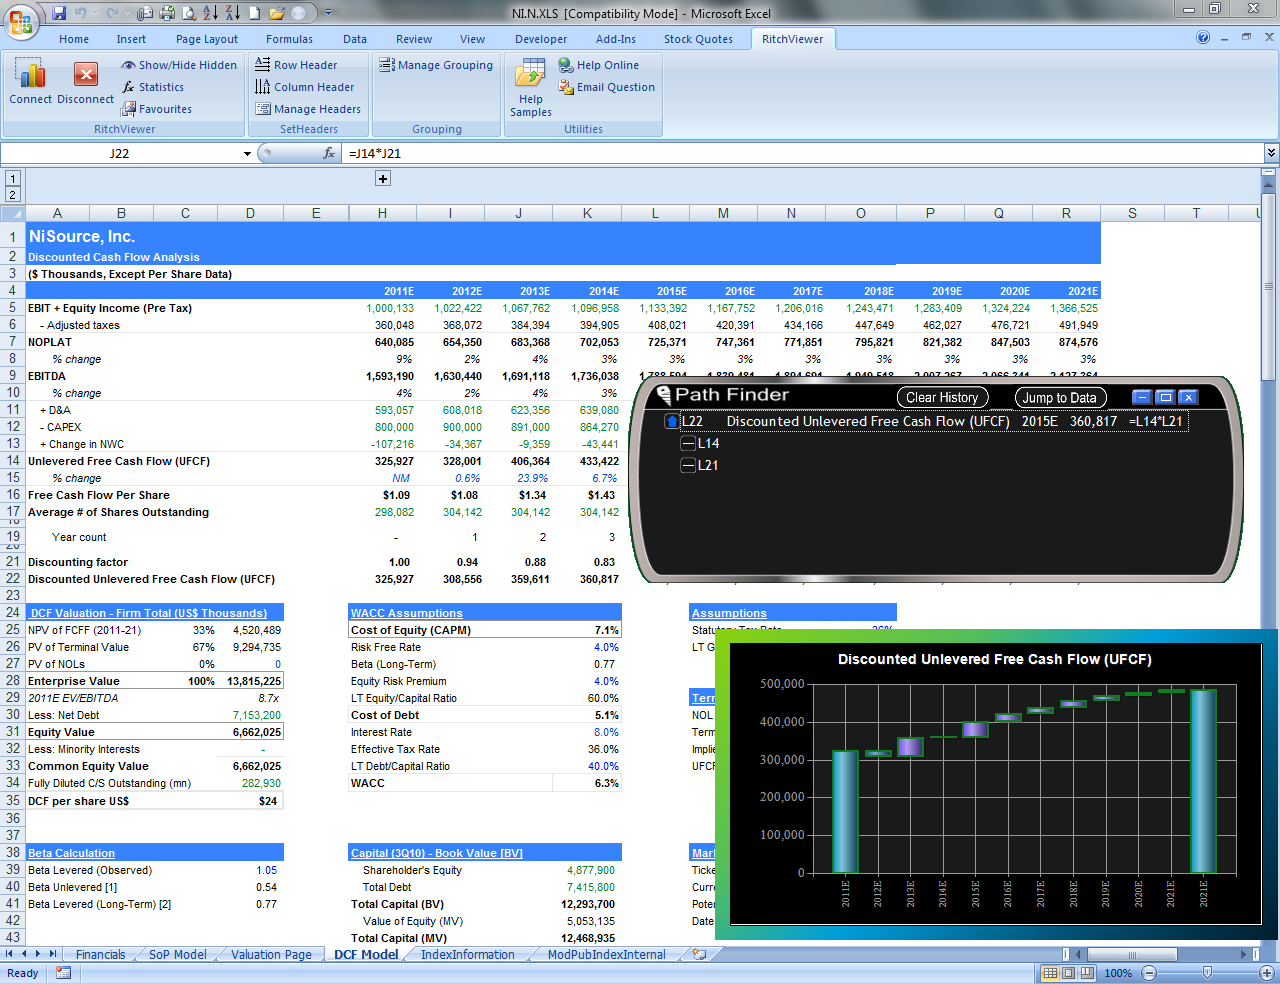Click blue up arrow beside L22 in Path Finder
Viewport: 1280px width, 984px height.
672,421
